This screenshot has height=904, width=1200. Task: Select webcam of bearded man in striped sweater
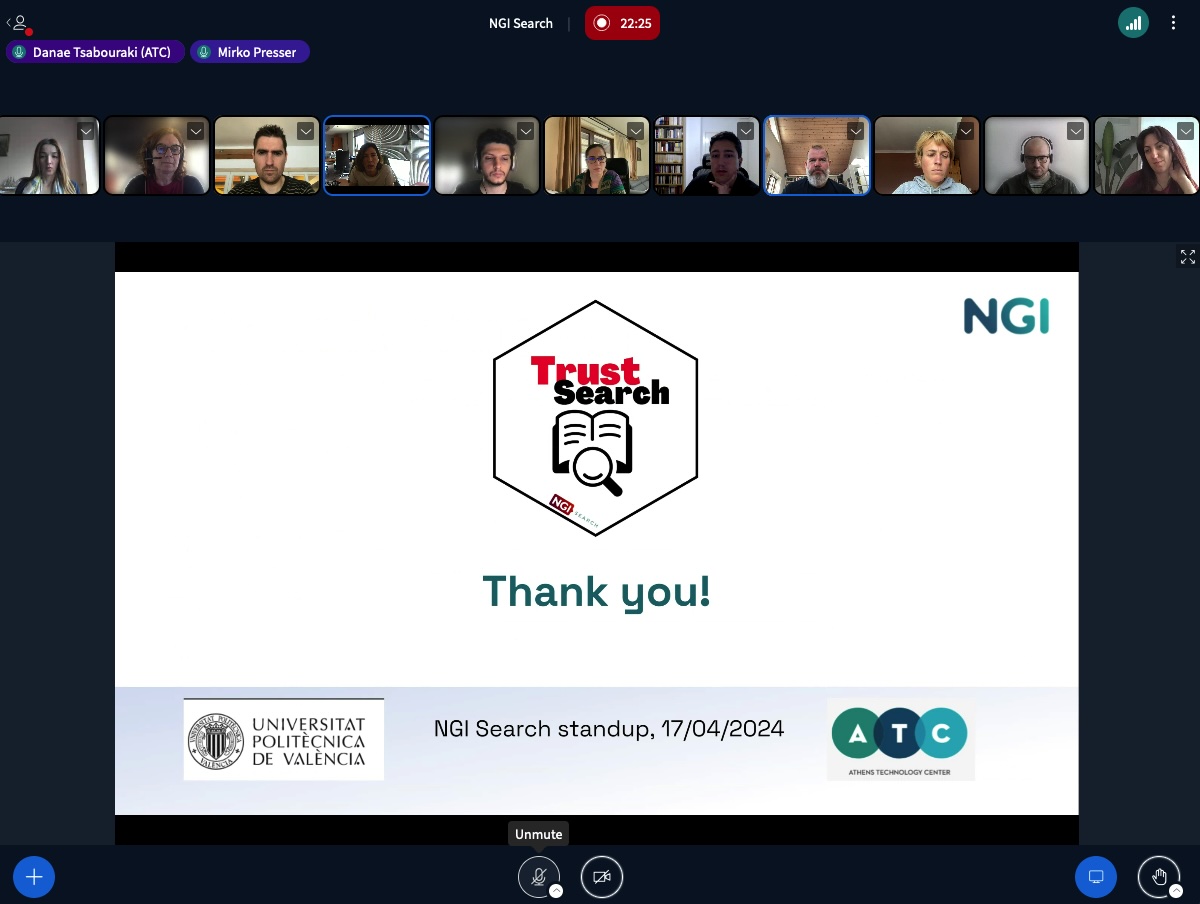pyautogui.click(x=267, y=155)
